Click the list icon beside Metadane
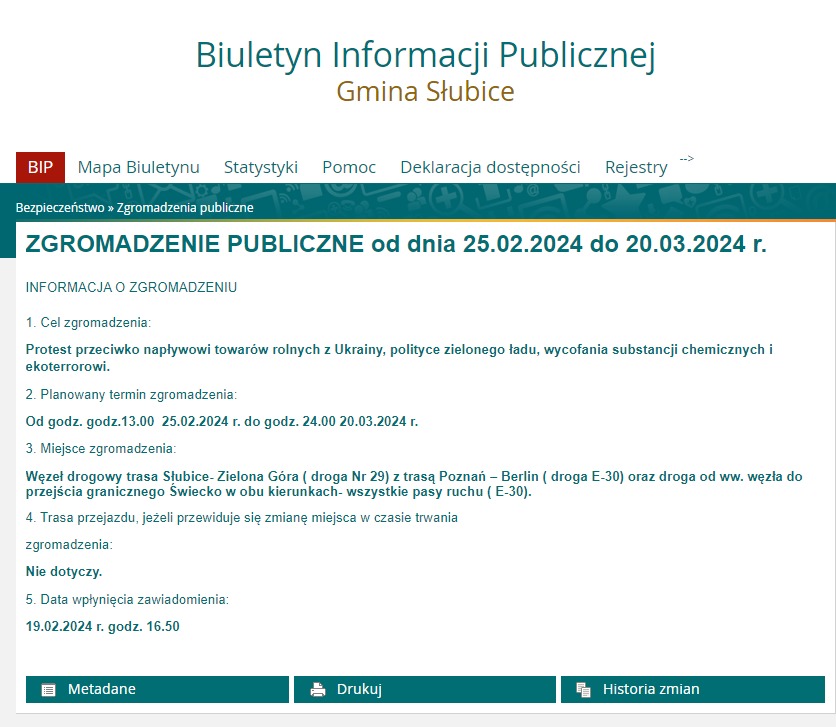The image size is (836, 727). 49,689
